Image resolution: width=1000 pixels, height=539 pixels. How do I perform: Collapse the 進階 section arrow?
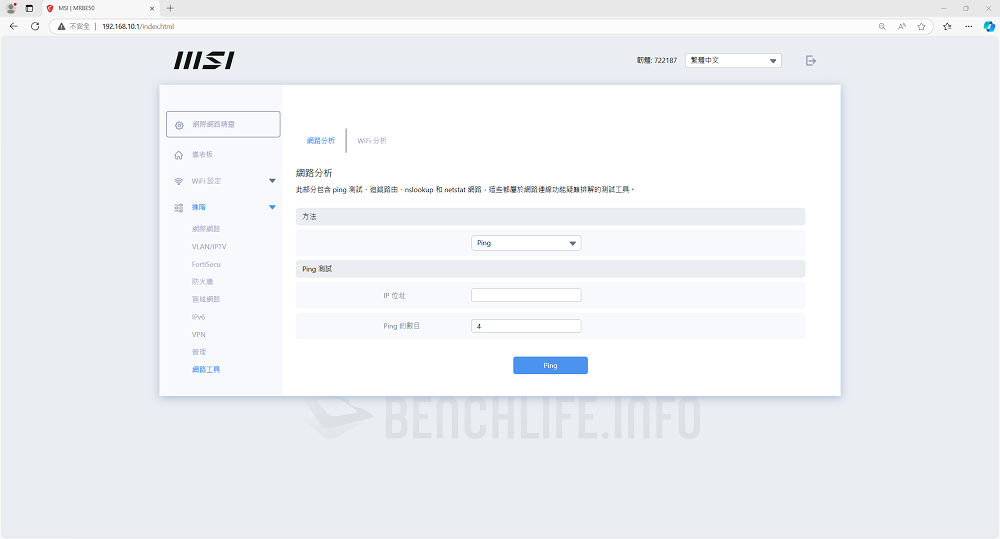pos(272,208)
